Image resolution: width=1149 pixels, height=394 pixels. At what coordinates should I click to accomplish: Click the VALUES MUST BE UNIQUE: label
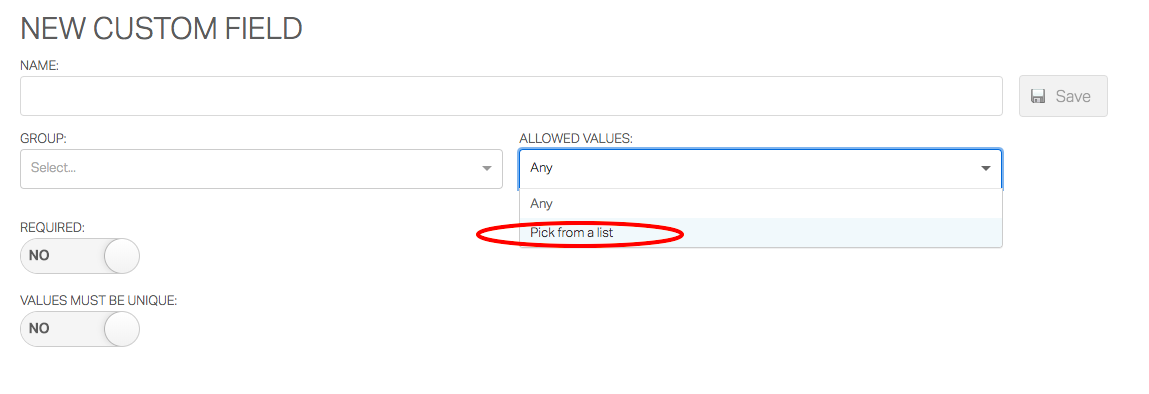coord(98,300)
